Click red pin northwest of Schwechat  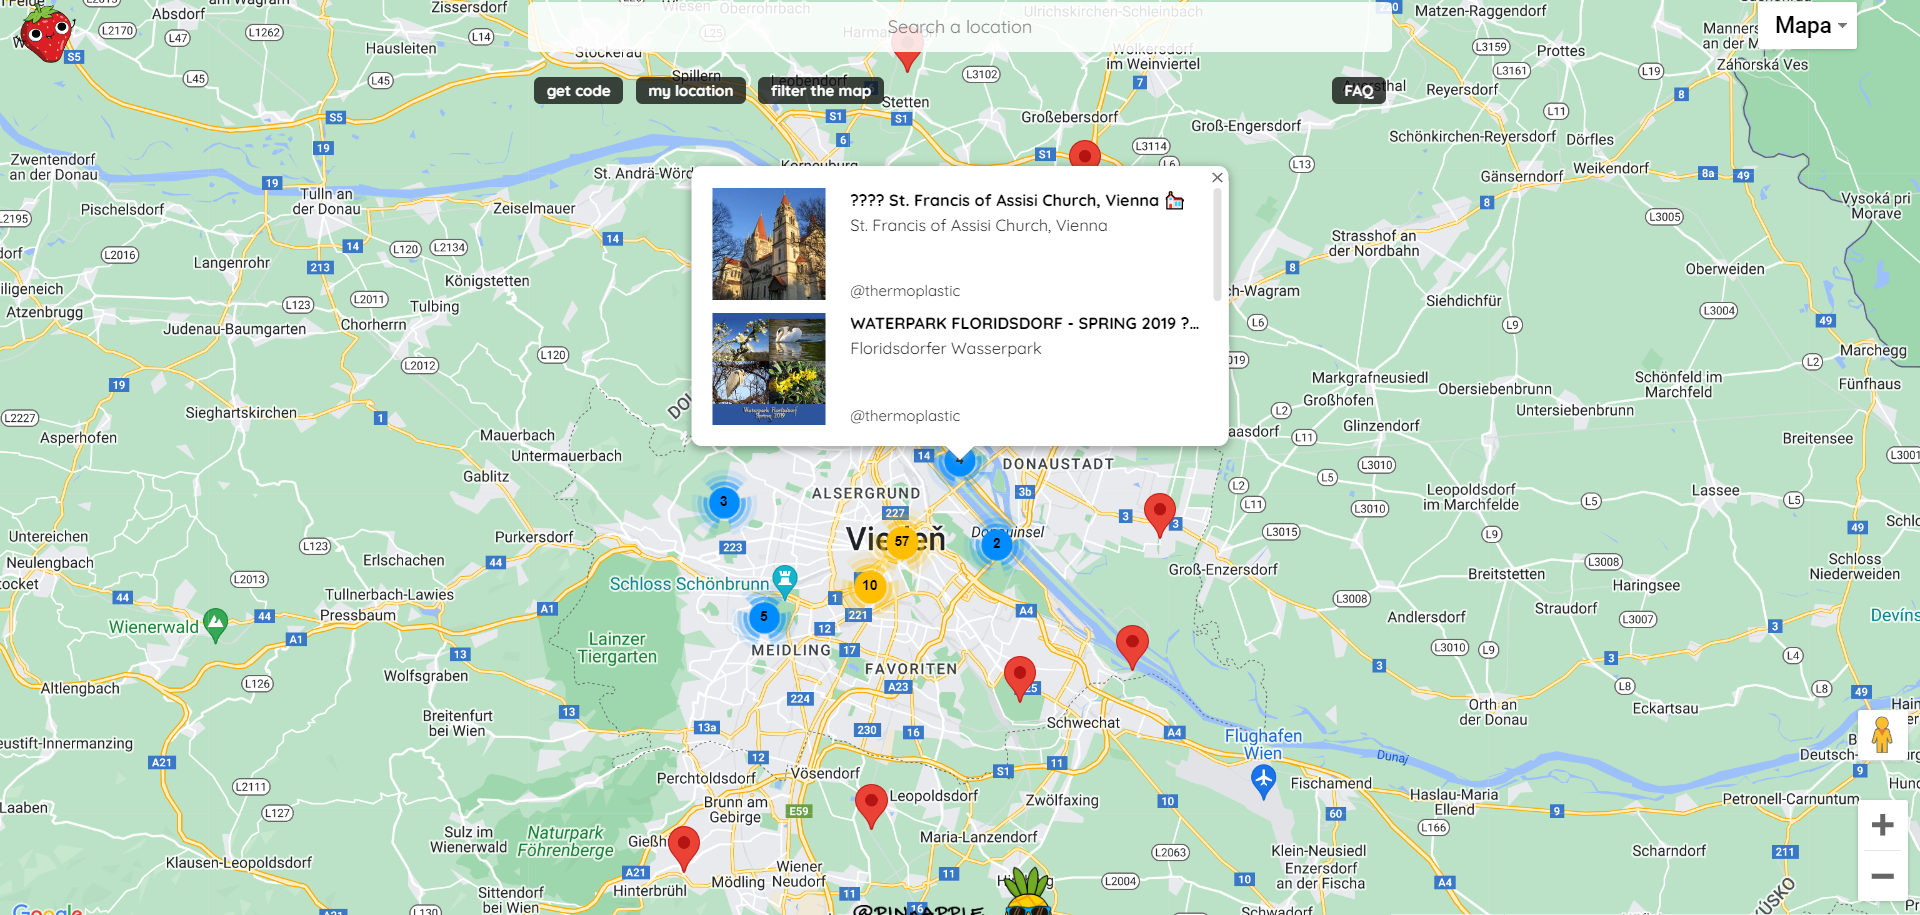[x=1020, y=679]
